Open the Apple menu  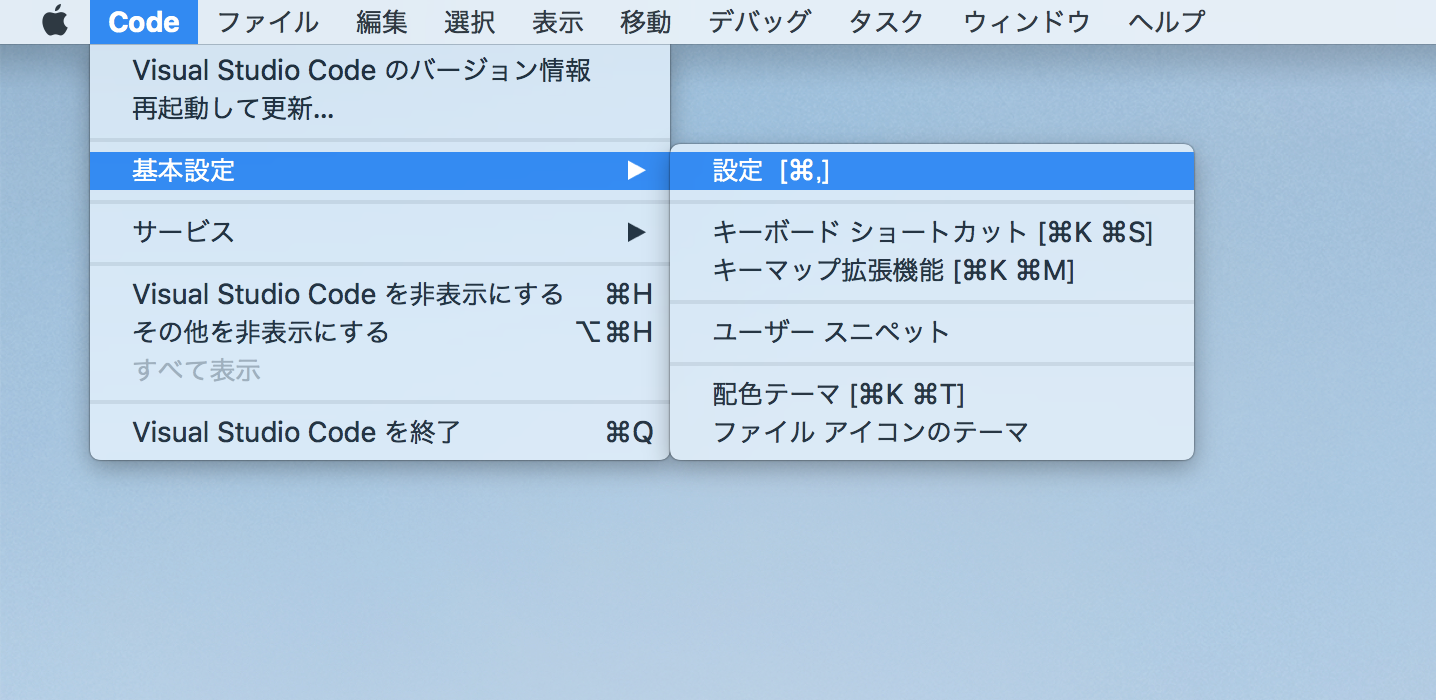(55, 21)
